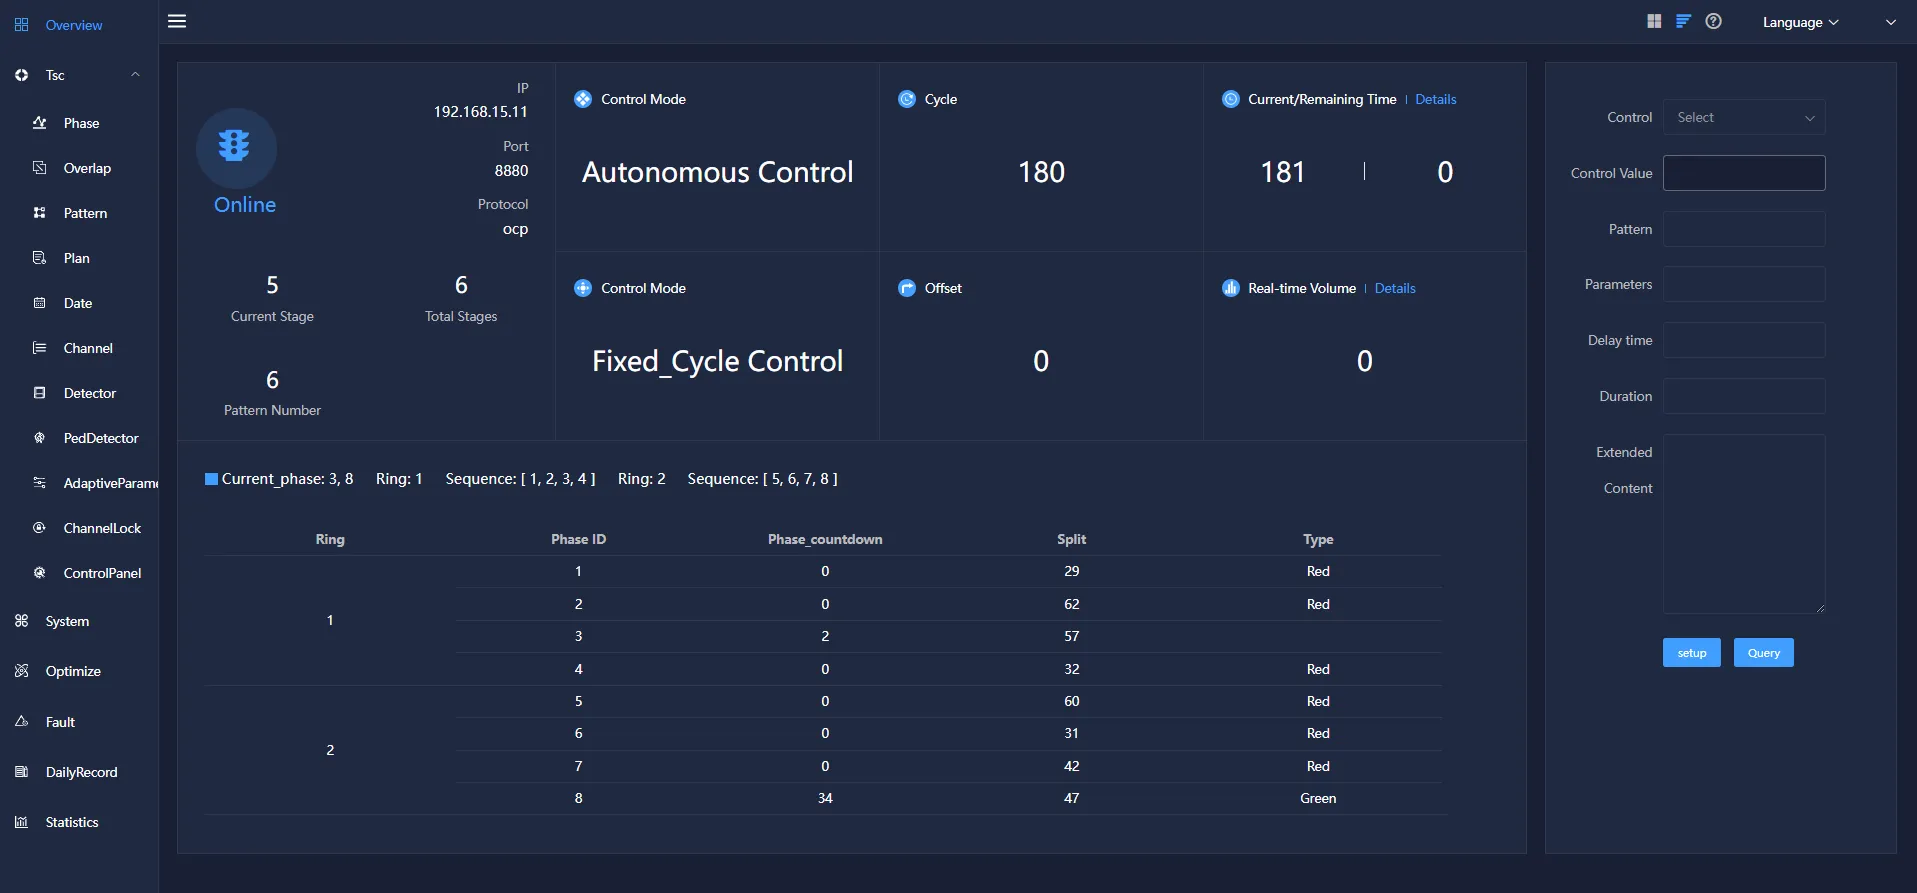Viewport: 1917px width, 893px height.
Task: Open the DailyRecord menu item
Action: click(x=81, y=772)
